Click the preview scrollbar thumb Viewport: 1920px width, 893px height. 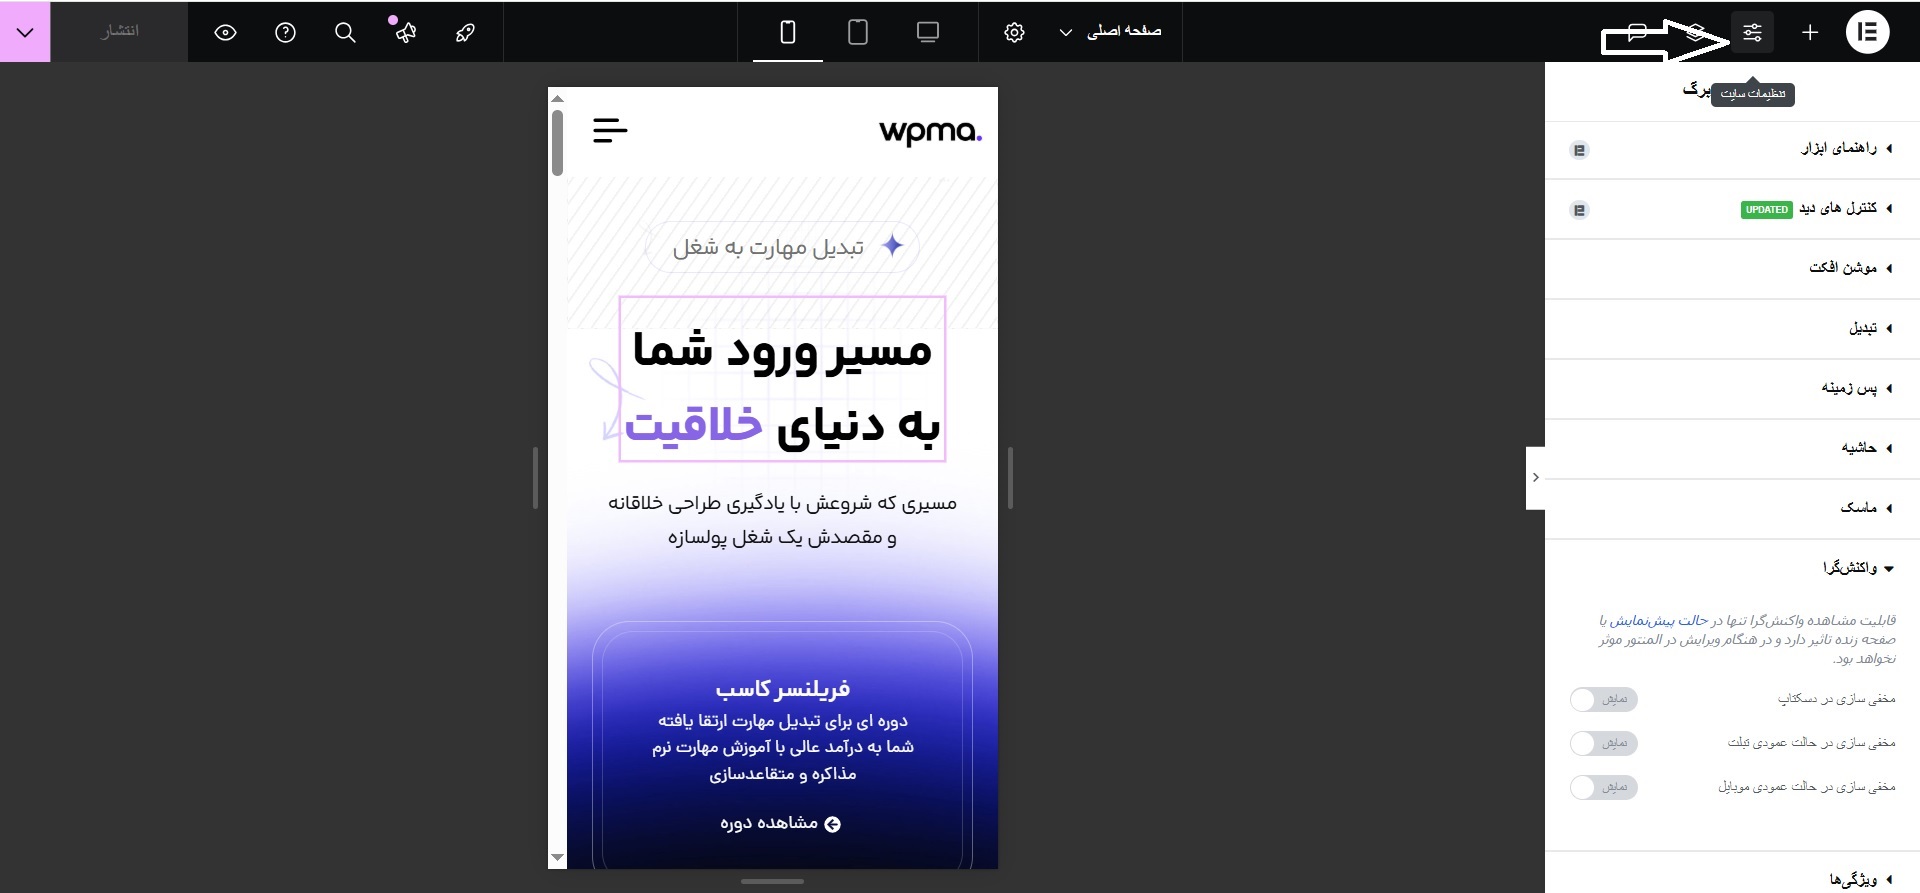click(x=558, y=142)
